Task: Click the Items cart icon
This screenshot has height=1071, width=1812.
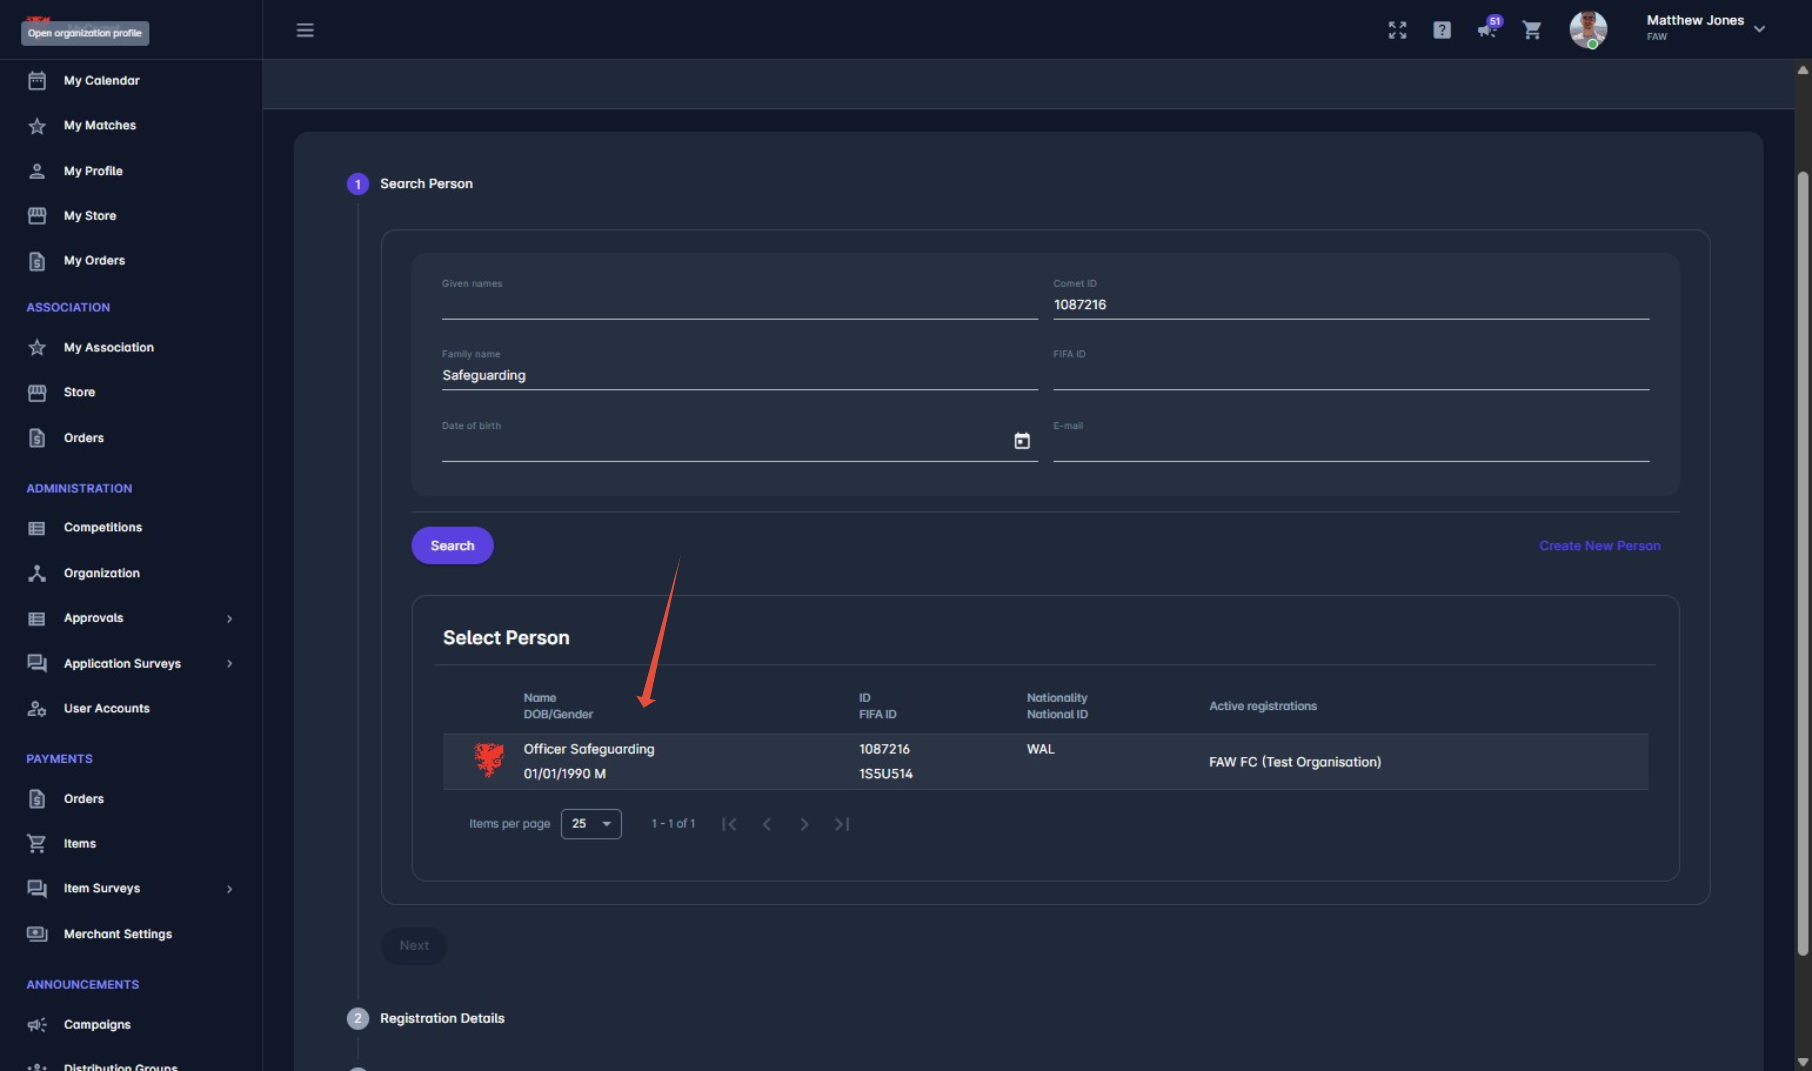Action: 37,843
